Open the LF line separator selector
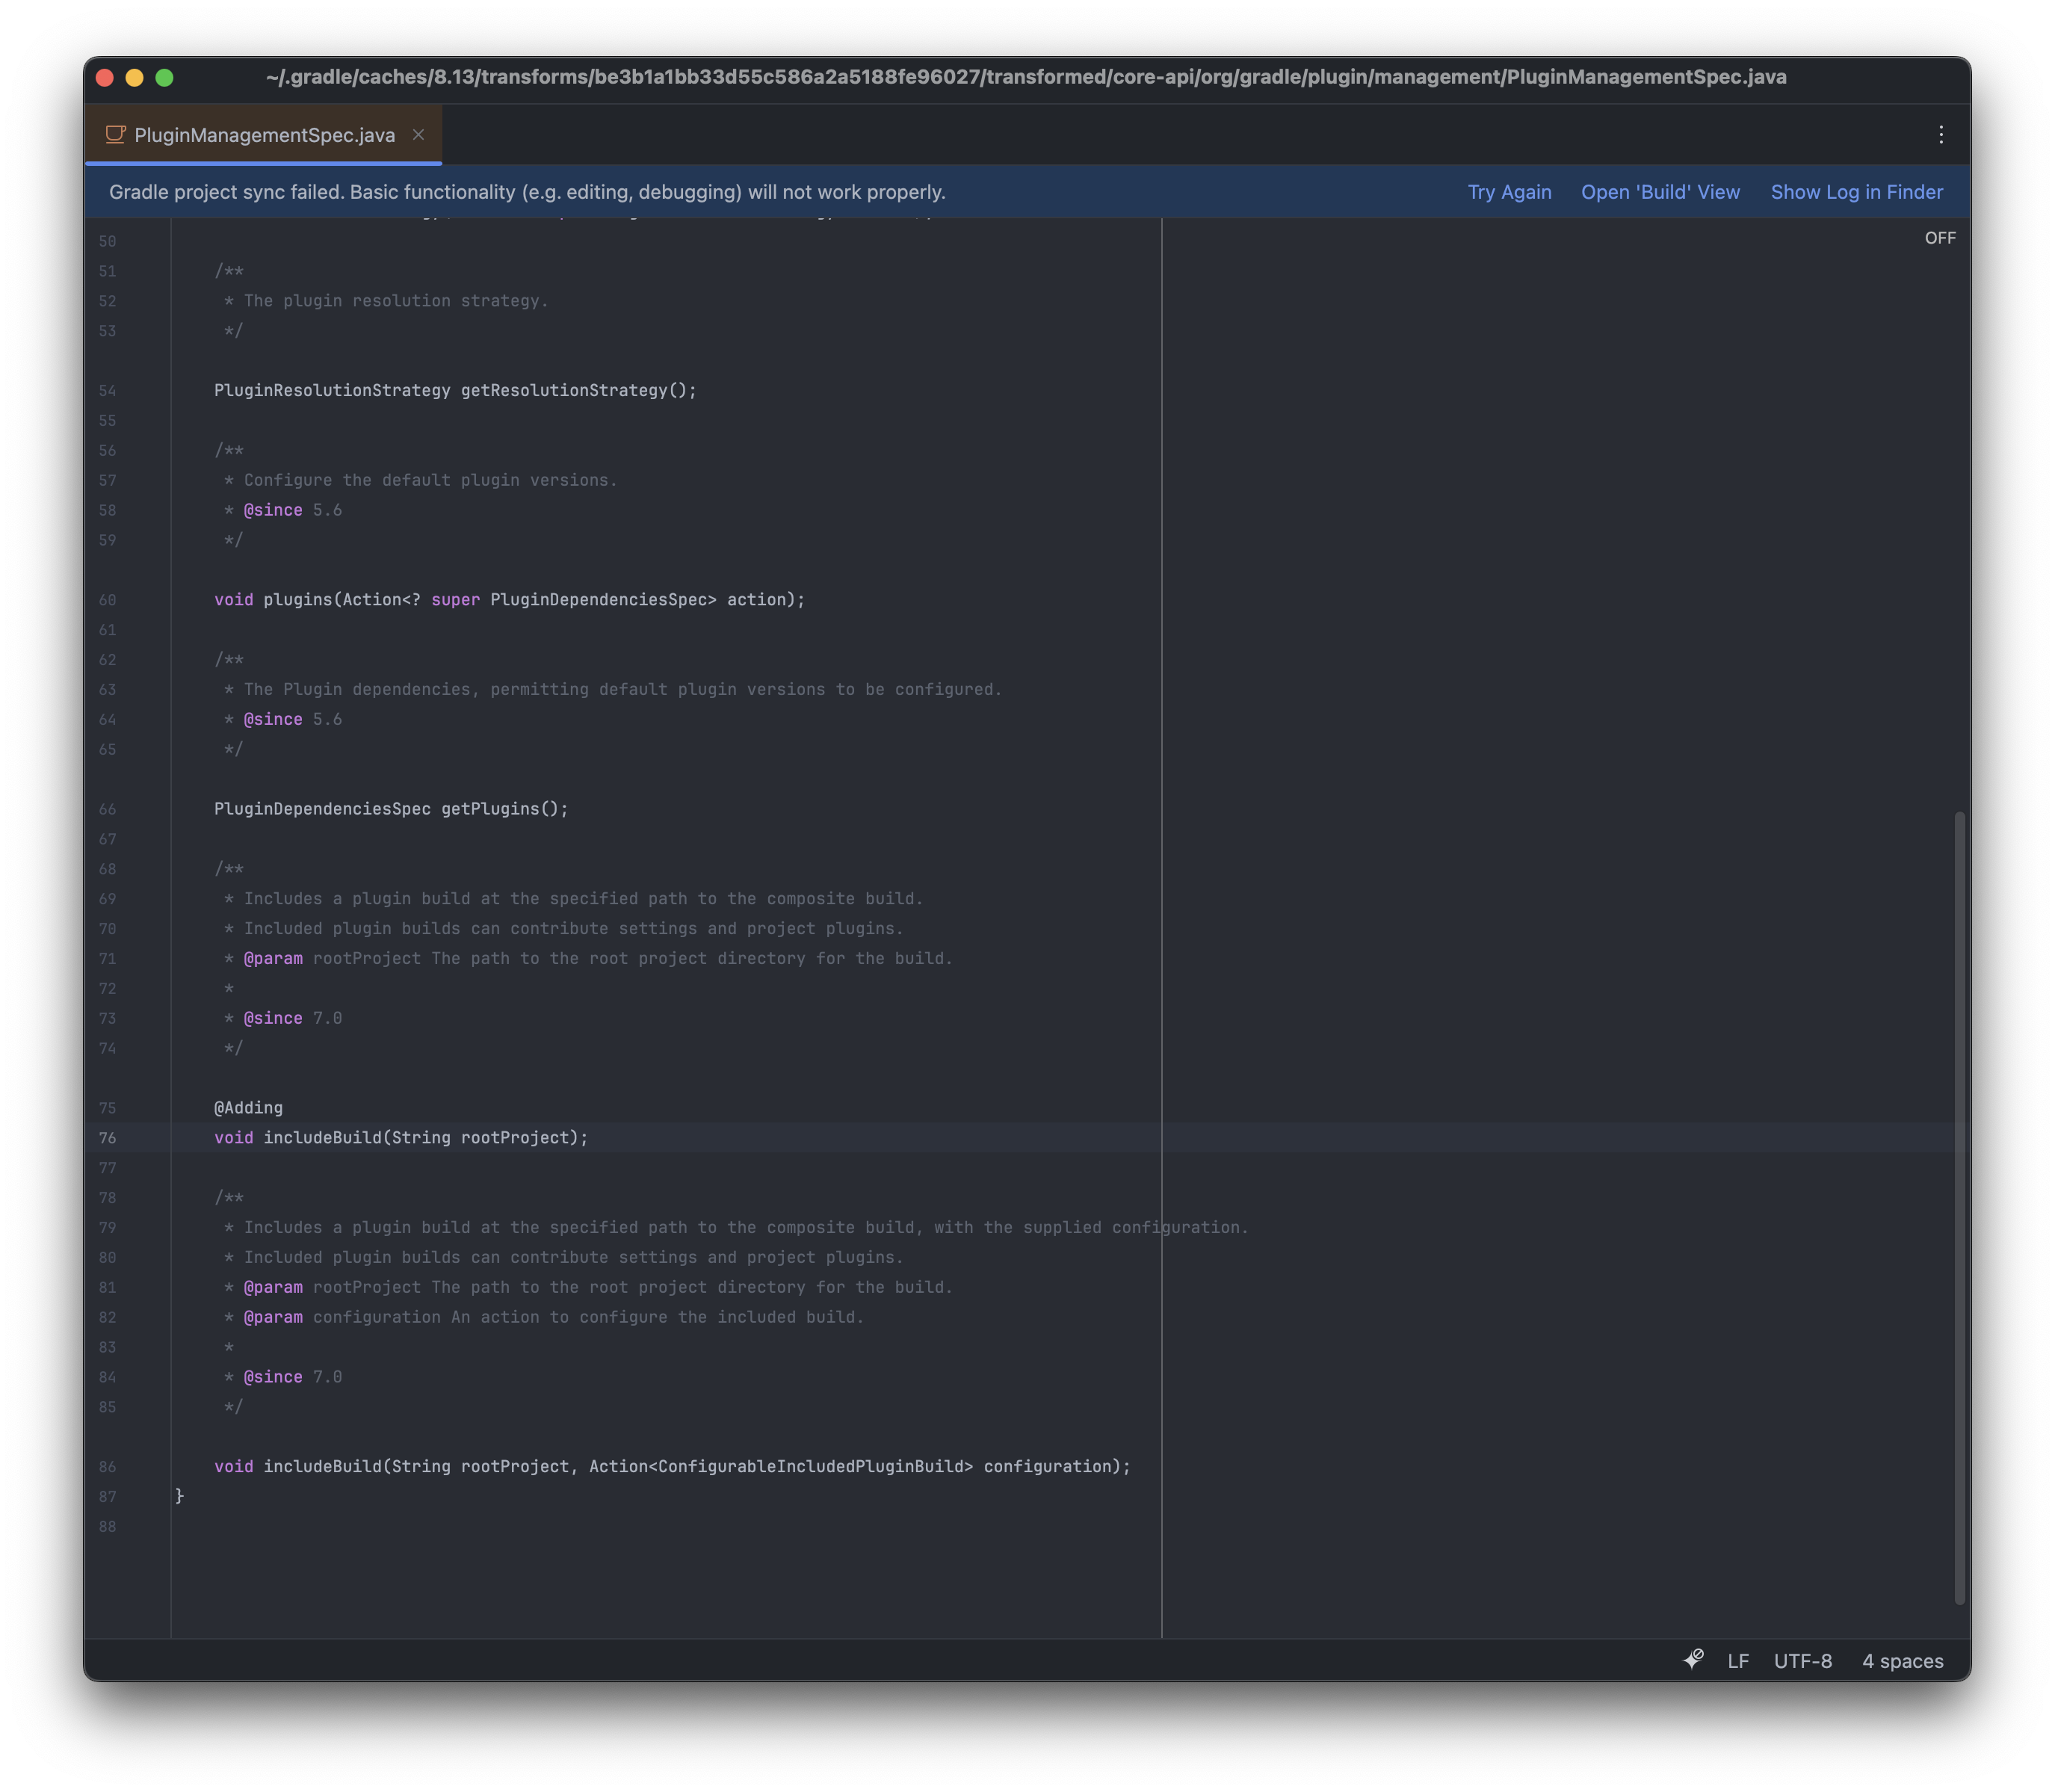This screenshot has width=2055, height=1792. tap(1738, 1661)
